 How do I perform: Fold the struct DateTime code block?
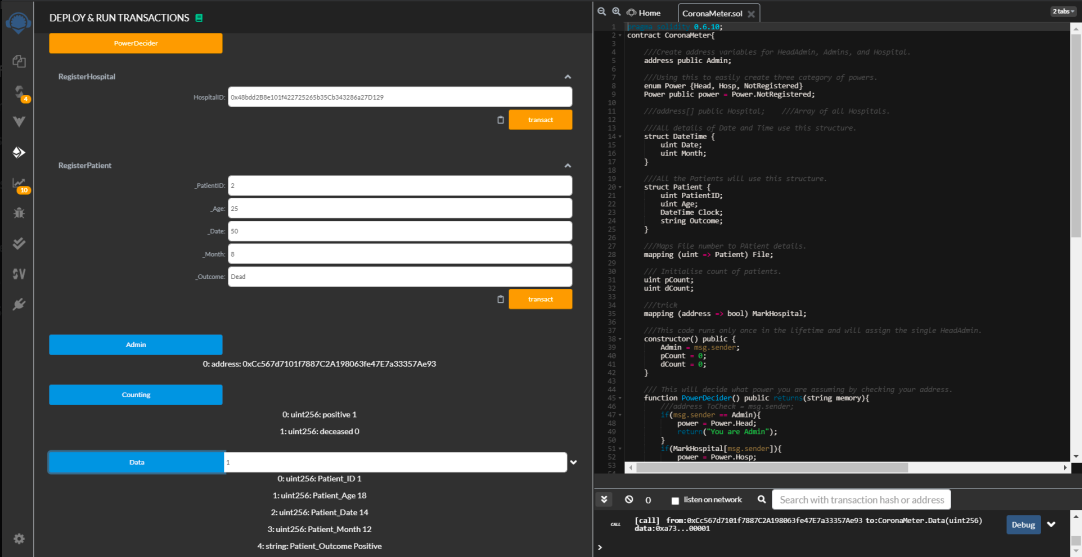click(621, 137)
